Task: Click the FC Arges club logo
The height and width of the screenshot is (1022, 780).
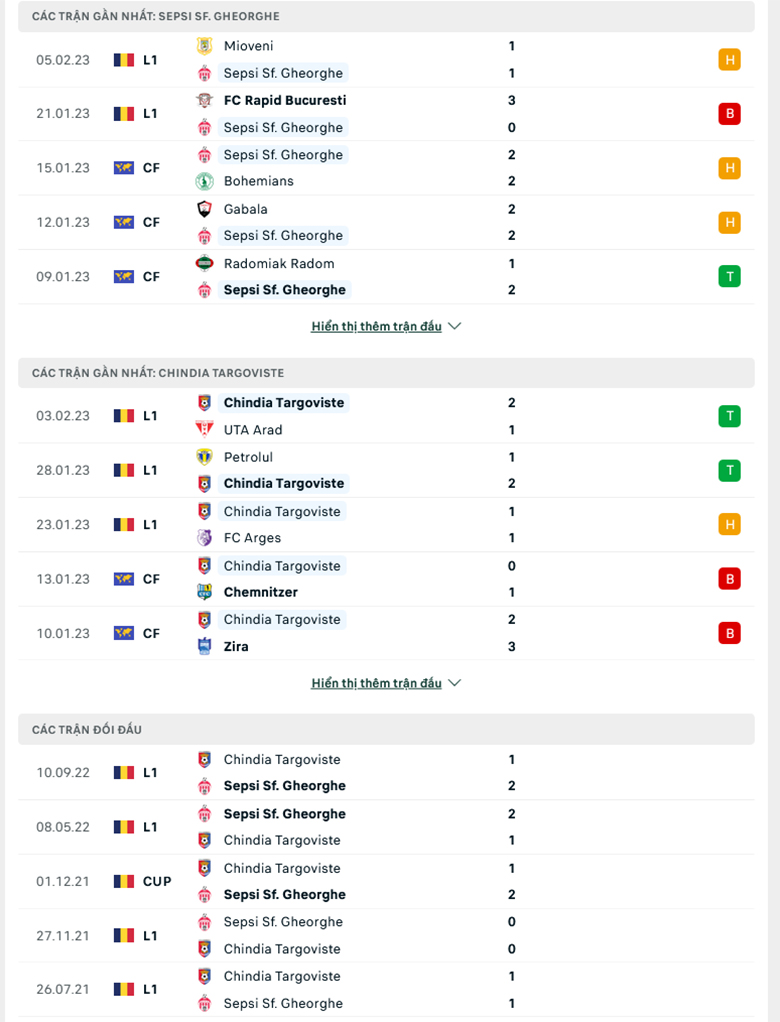Action: click(x=204, y=538)
